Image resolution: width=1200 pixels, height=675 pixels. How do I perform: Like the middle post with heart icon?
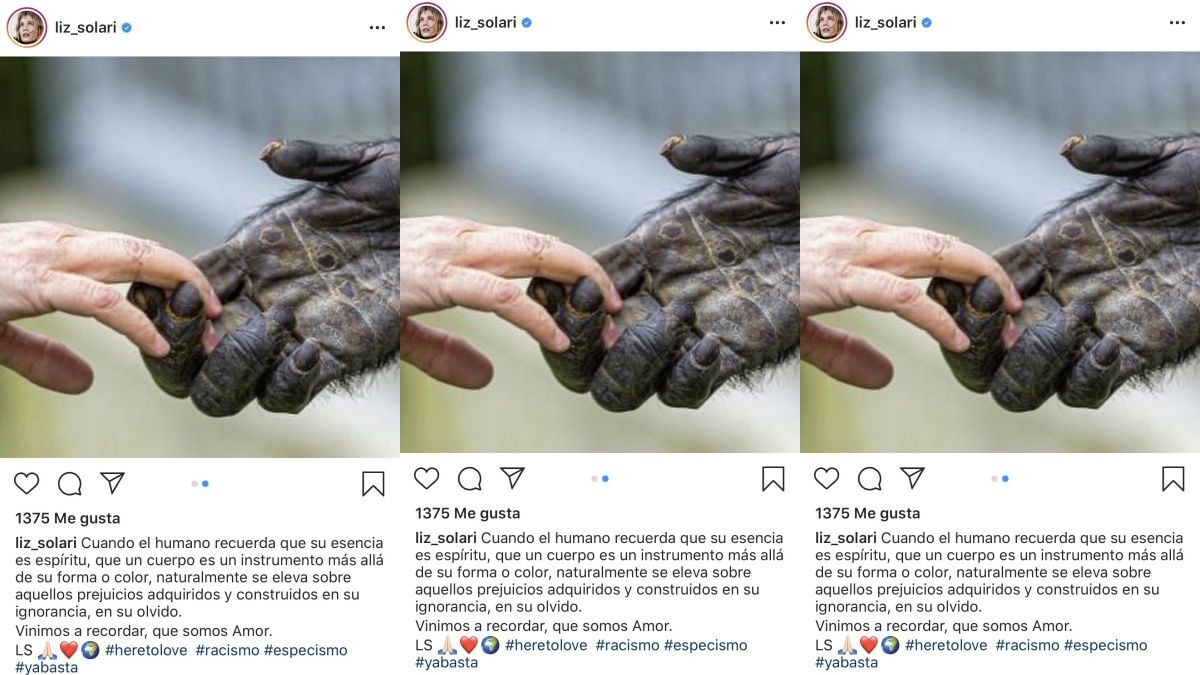(x=427, y=479)
